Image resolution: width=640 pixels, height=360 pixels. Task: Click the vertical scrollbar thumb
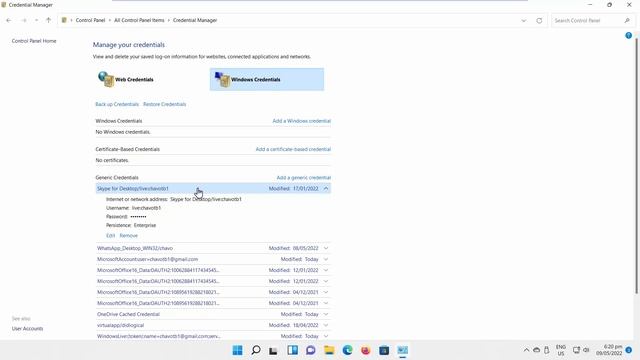point(636,165)
